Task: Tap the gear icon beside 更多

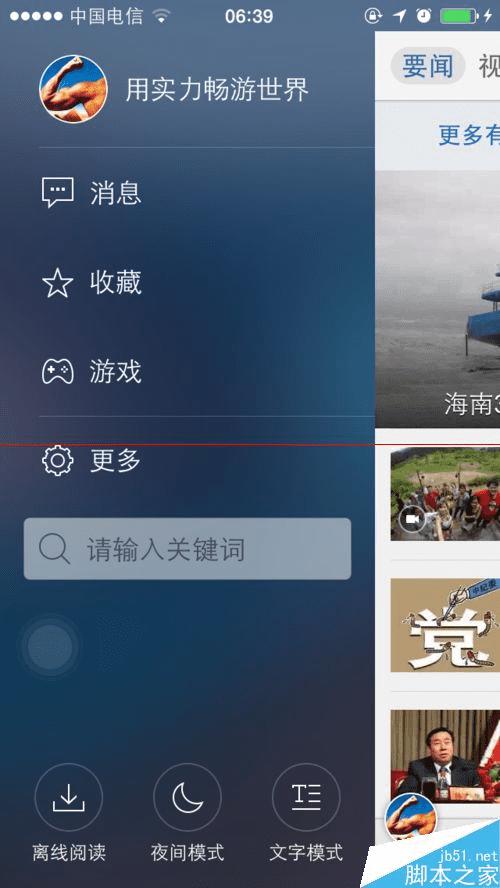Action: tap(57, 460)
